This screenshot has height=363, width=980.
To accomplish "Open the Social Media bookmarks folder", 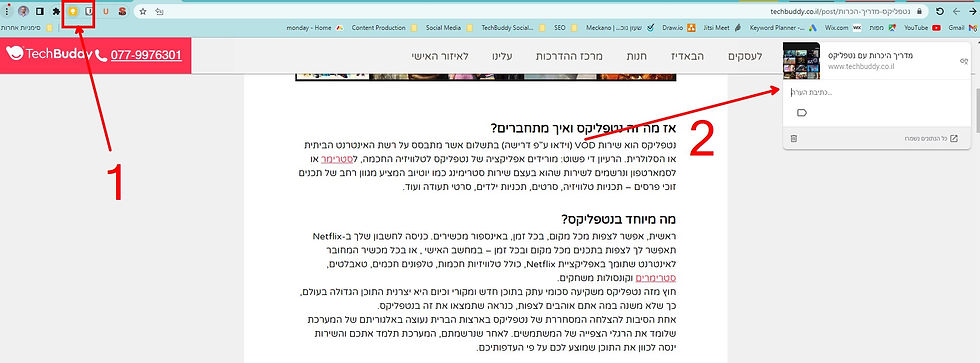I will pyautogui.click(x=449, y=27).
